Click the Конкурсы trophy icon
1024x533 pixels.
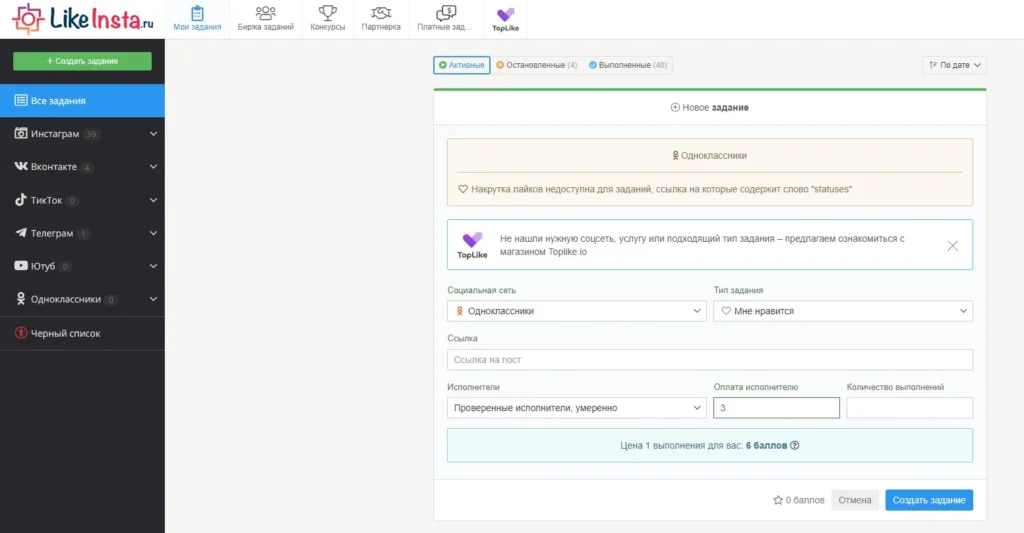pyautogui.click(x=327, y=13)
